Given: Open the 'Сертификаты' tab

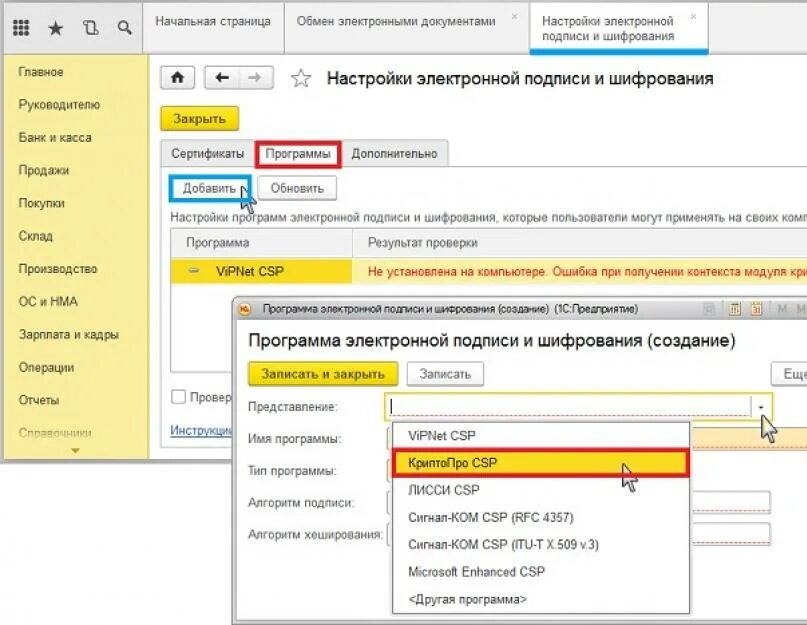Looking at the screenshot, I should 207,153.
